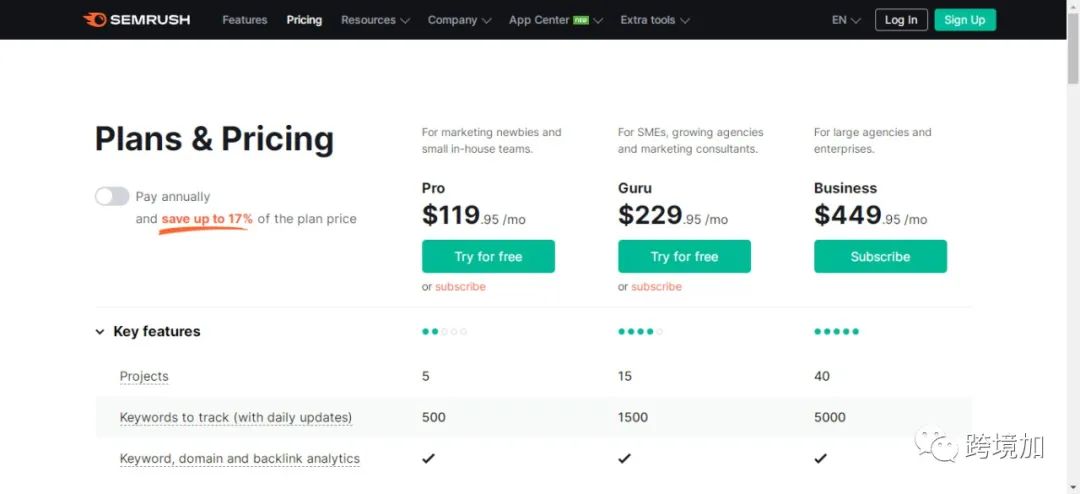Click the Semrush flame logo
The height and width of the screenshot is (494, 1080).
click(x=94, y=20)
